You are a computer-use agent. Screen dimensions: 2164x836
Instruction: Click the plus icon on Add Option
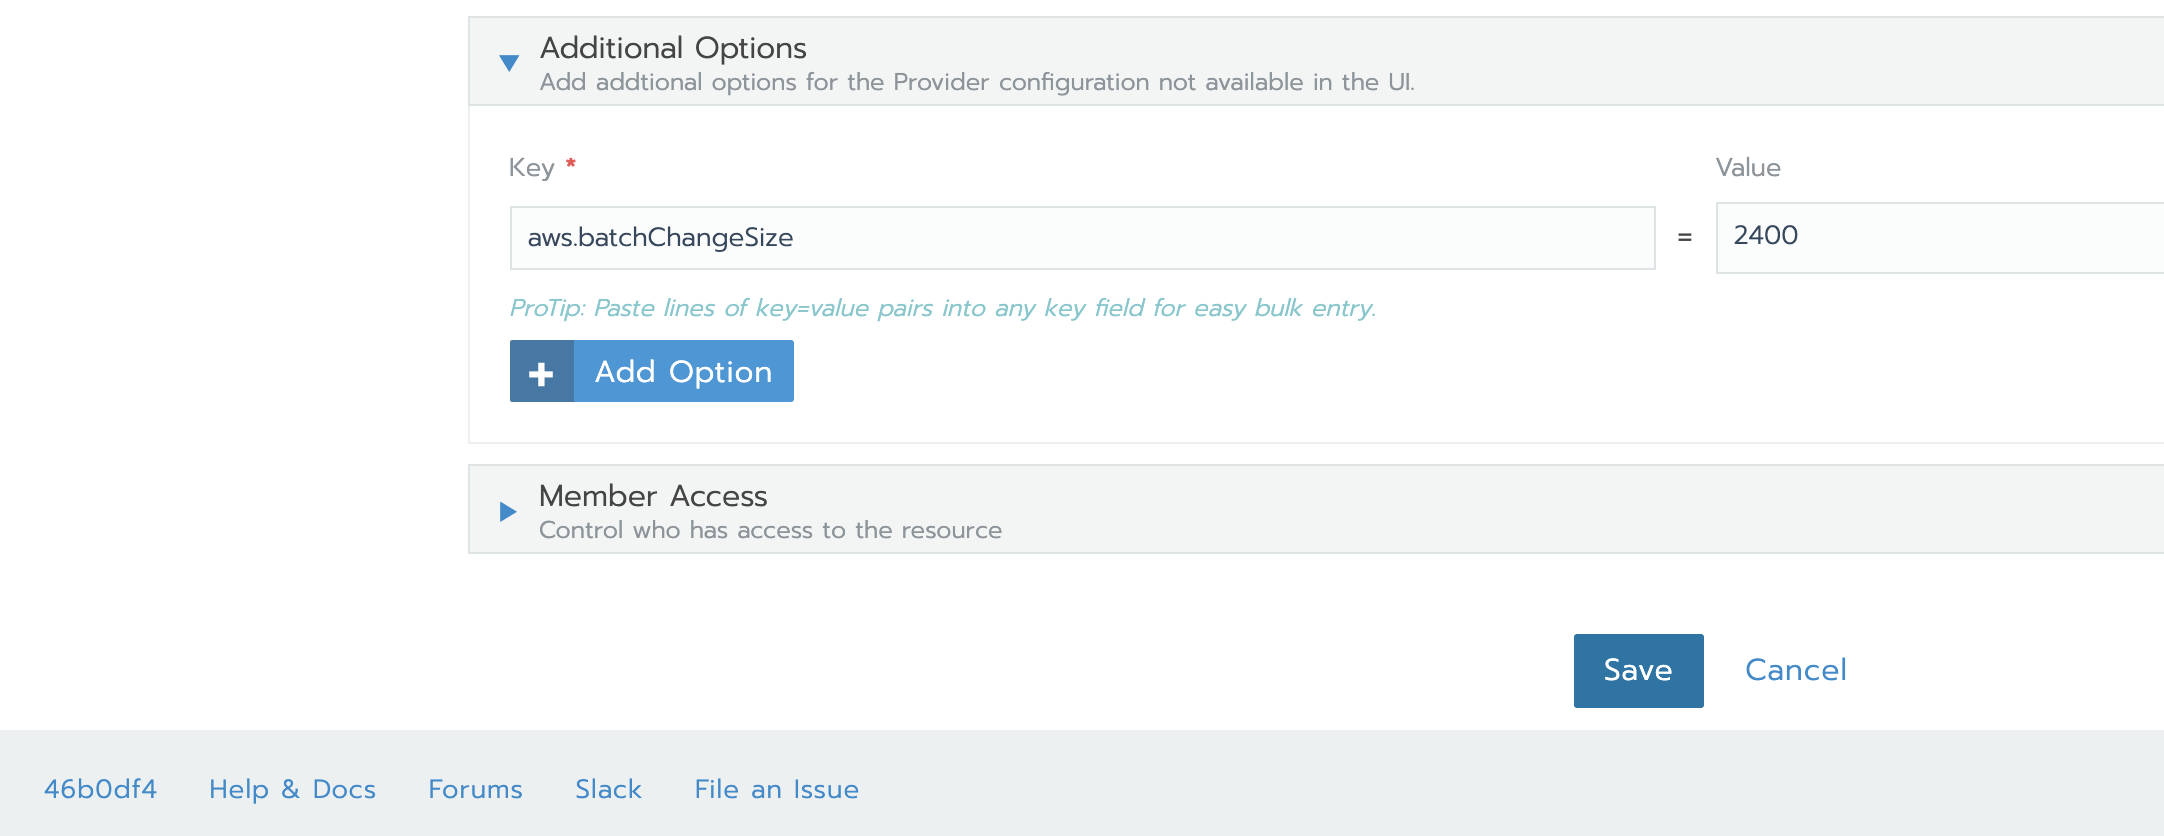tap(541, 371)
